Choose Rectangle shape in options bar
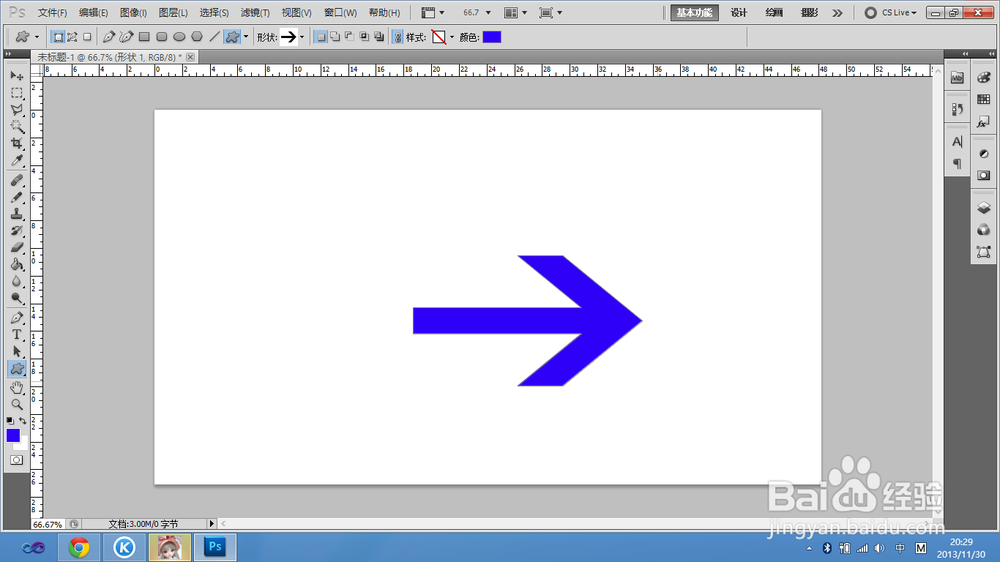This screenshot has width=1000, height=562. click(144, 37)
